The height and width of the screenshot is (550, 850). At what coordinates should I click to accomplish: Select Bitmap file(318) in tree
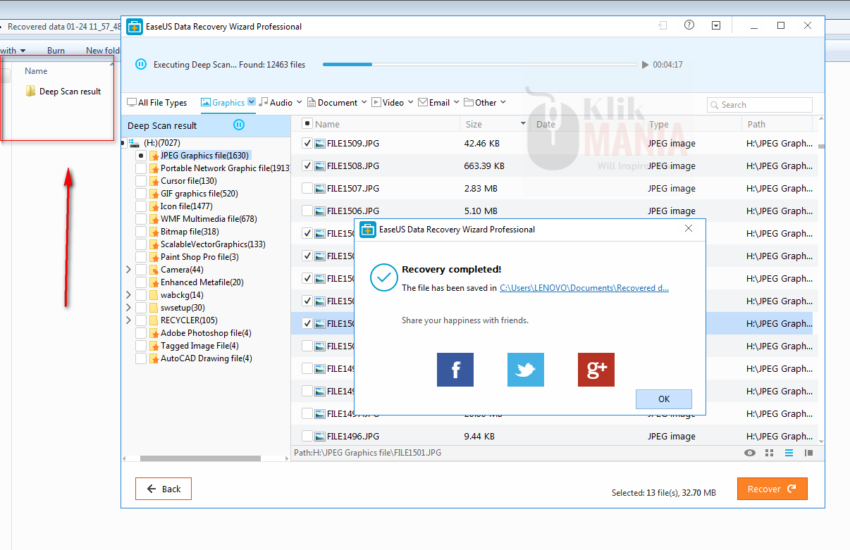tap(189, 231)
